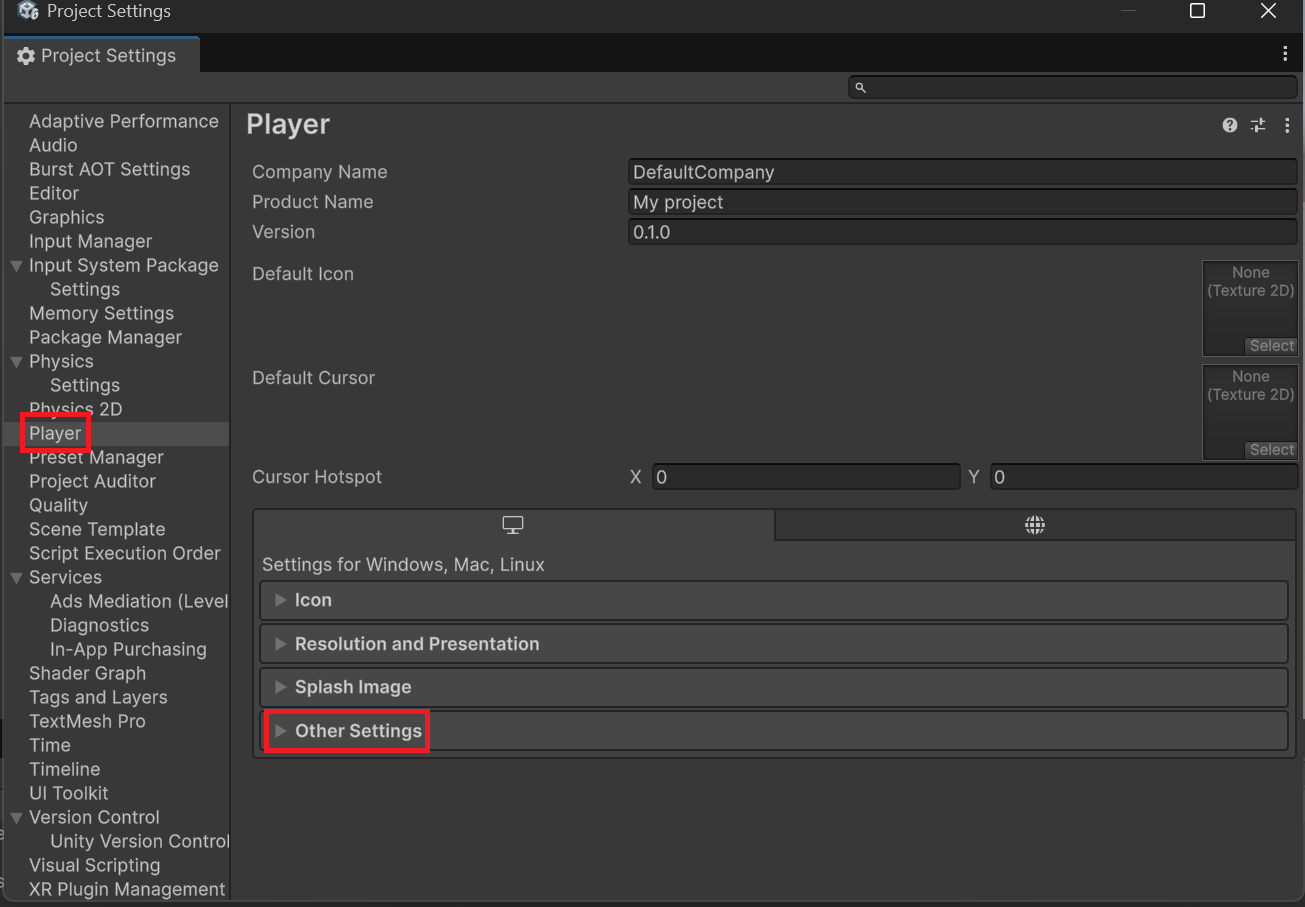The image size is (1305, 907).
Task: Click the search magnifier in the search bar
Action: coord(861,87)
